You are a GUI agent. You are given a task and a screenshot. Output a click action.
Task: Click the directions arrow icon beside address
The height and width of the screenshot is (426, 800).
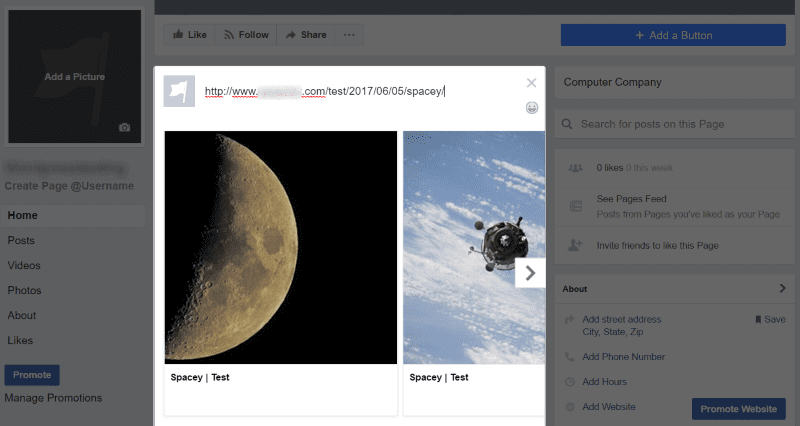pyautogui.click(x=570, y=320)
